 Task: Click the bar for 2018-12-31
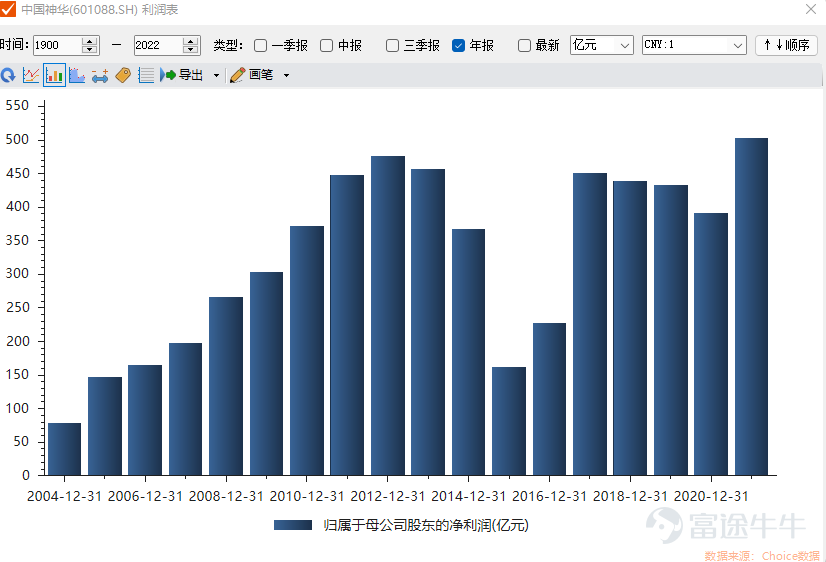coord(630,328)
